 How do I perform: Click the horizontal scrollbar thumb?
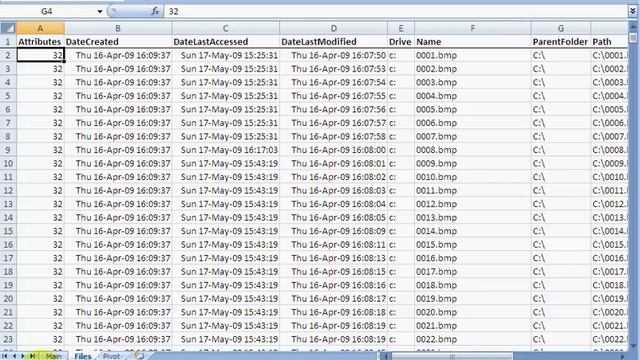[452, 356]
